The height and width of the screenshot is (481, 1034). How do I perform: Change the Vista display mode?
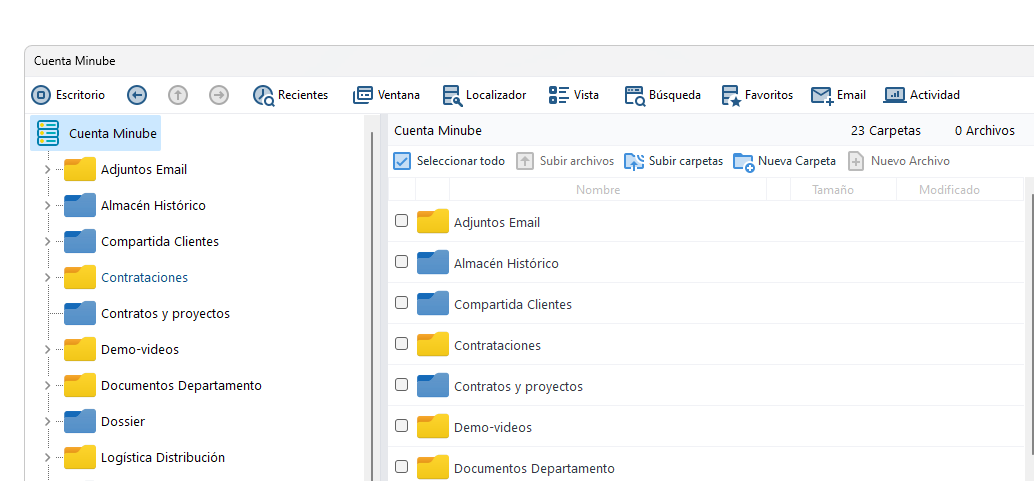tap(574, 95)
